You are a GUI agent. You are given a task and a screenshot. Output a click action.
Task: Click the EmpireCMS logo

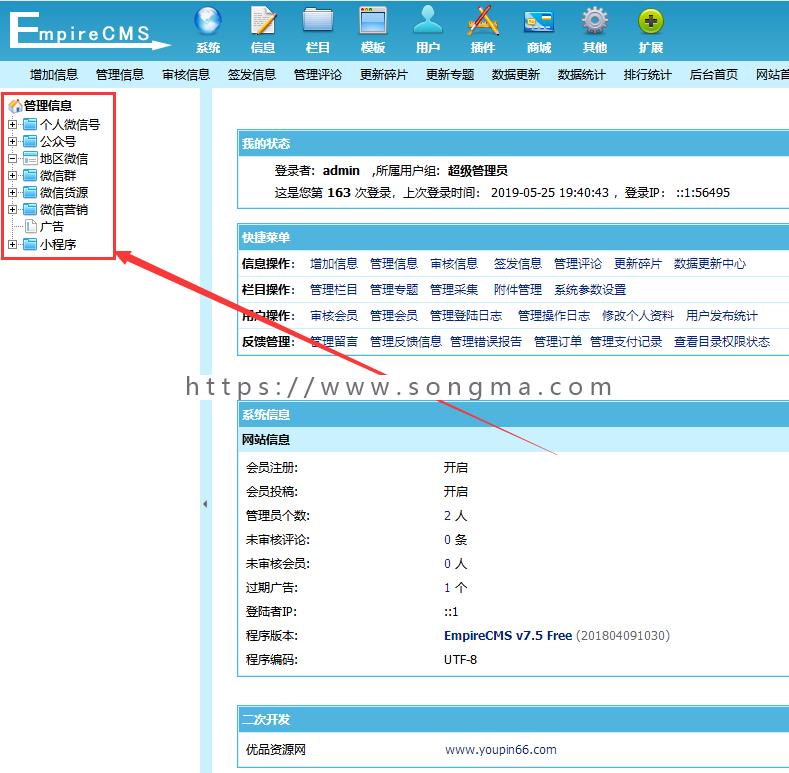tap(89, 31)
